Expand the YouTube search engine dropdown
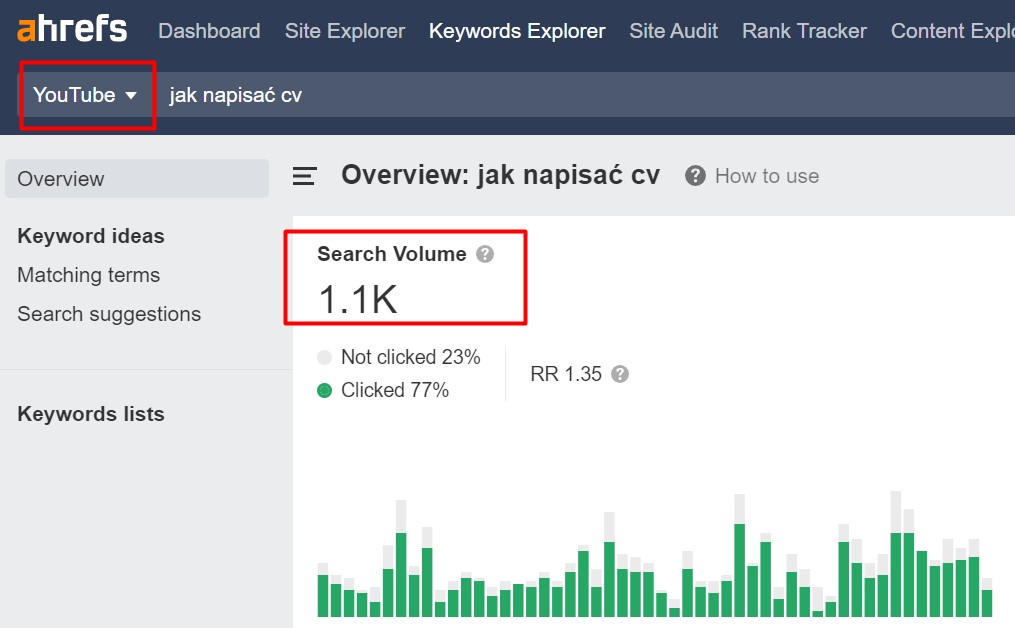The height and width of the screenshot is (628, 1015). [x=86, y=95]
